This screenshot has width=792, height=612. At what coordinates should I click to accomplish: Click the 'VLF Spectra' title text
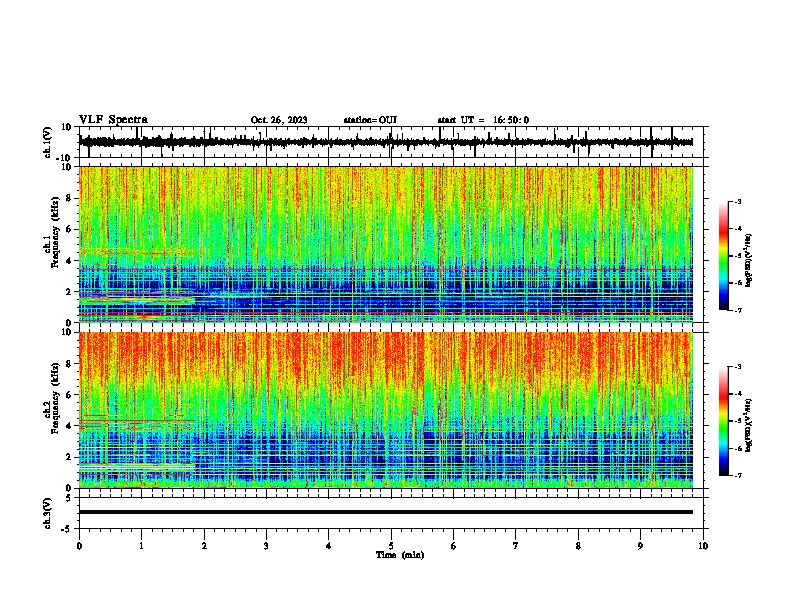[113, 120]
